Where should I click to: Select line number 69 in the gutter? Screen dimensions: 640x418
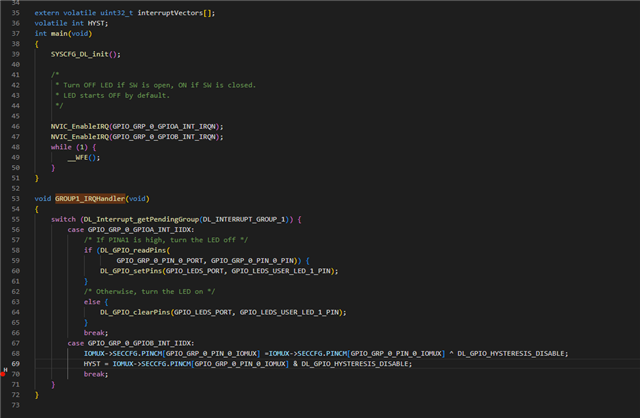15,364
